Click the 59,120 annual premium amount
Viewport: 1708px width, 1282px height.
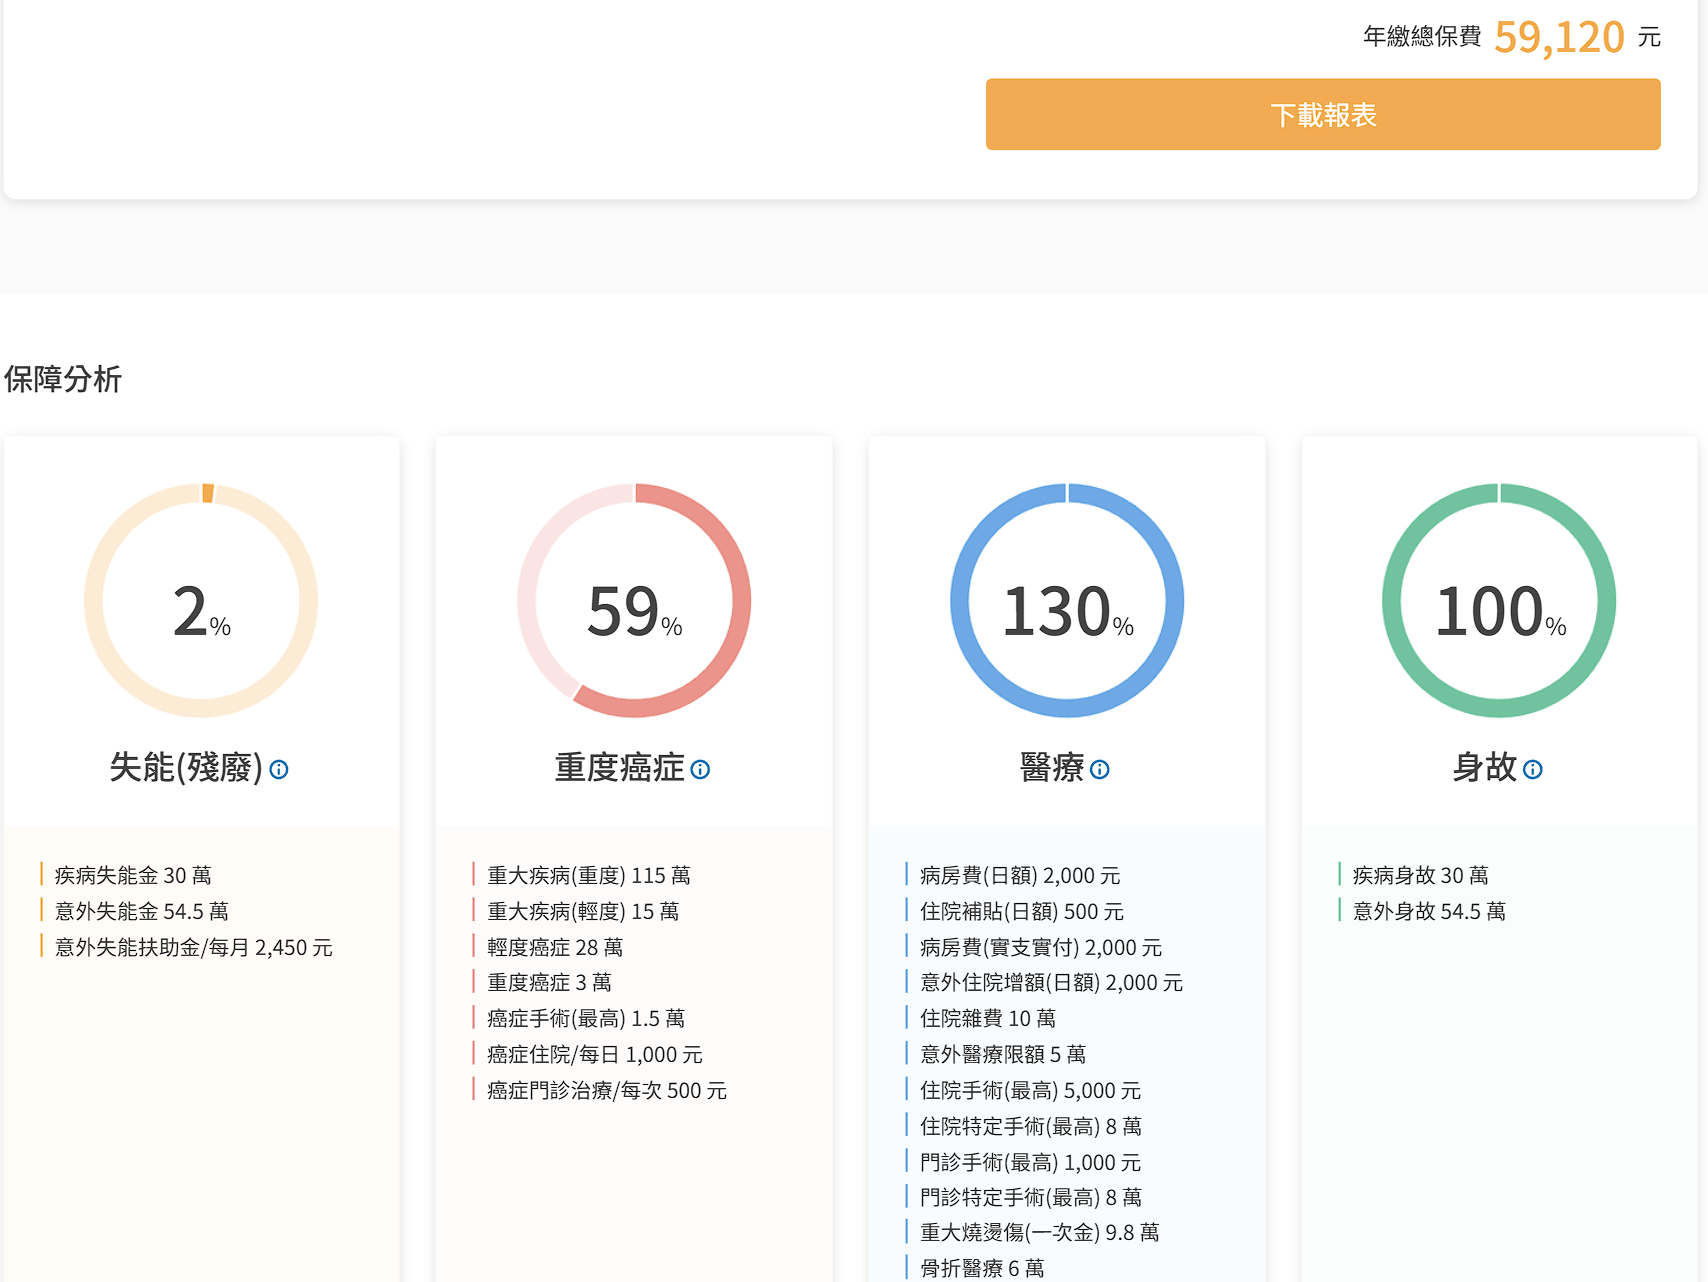pos(1559,37)
